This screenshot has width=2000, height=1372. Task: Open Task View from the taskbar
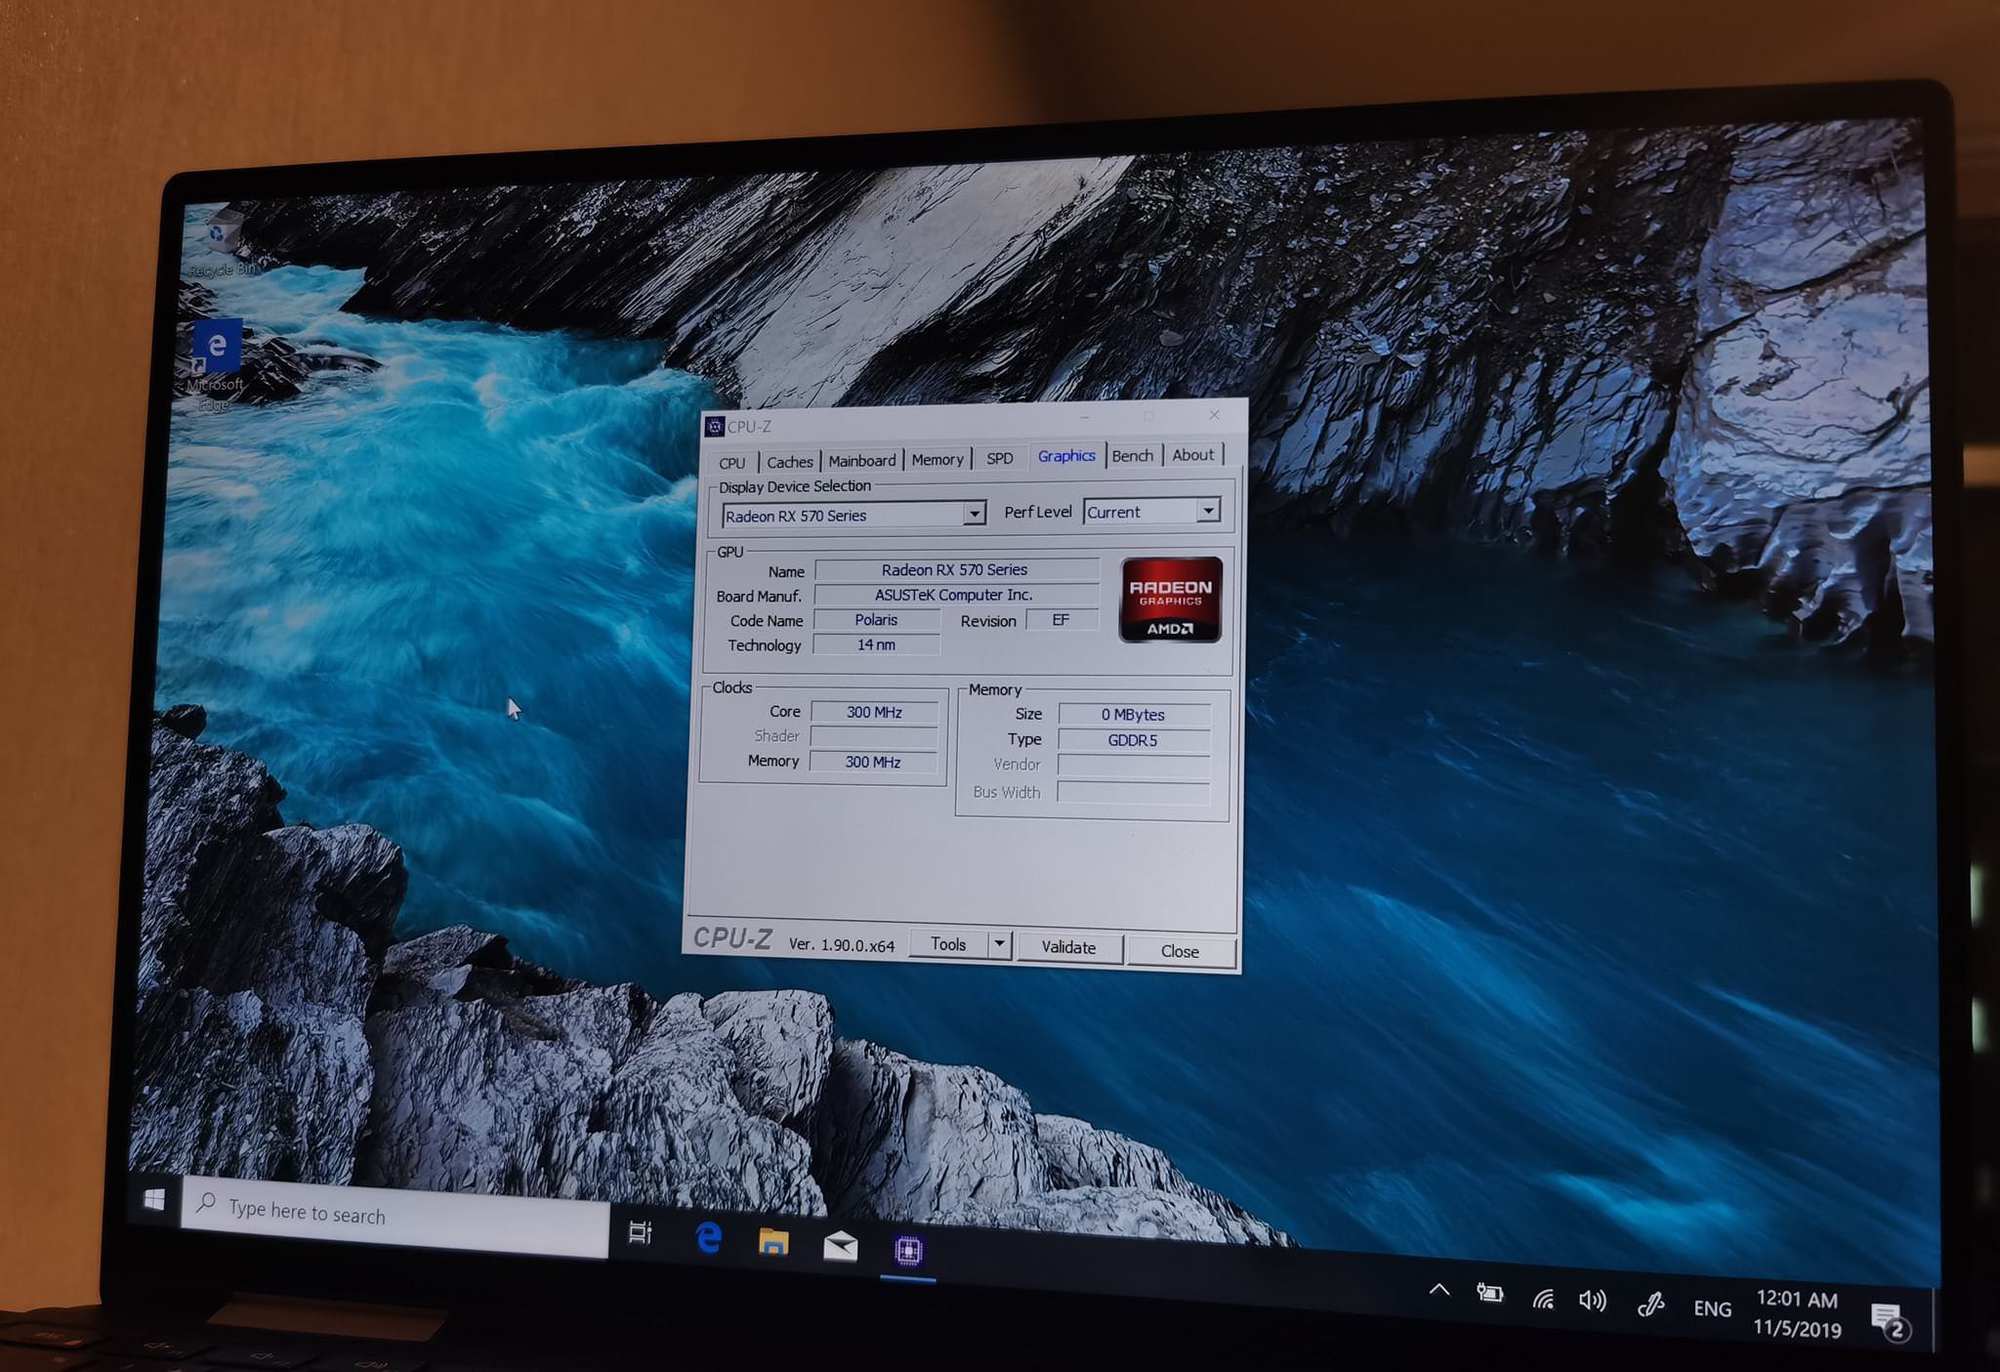coord(640,1233)
